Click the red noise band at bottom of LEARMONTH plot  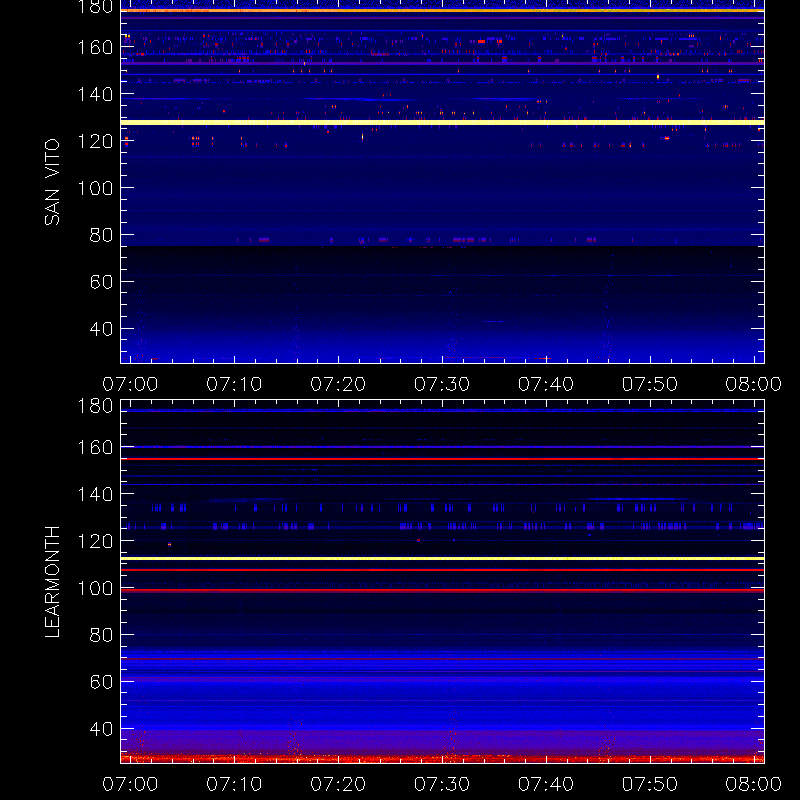pos(442,759)
